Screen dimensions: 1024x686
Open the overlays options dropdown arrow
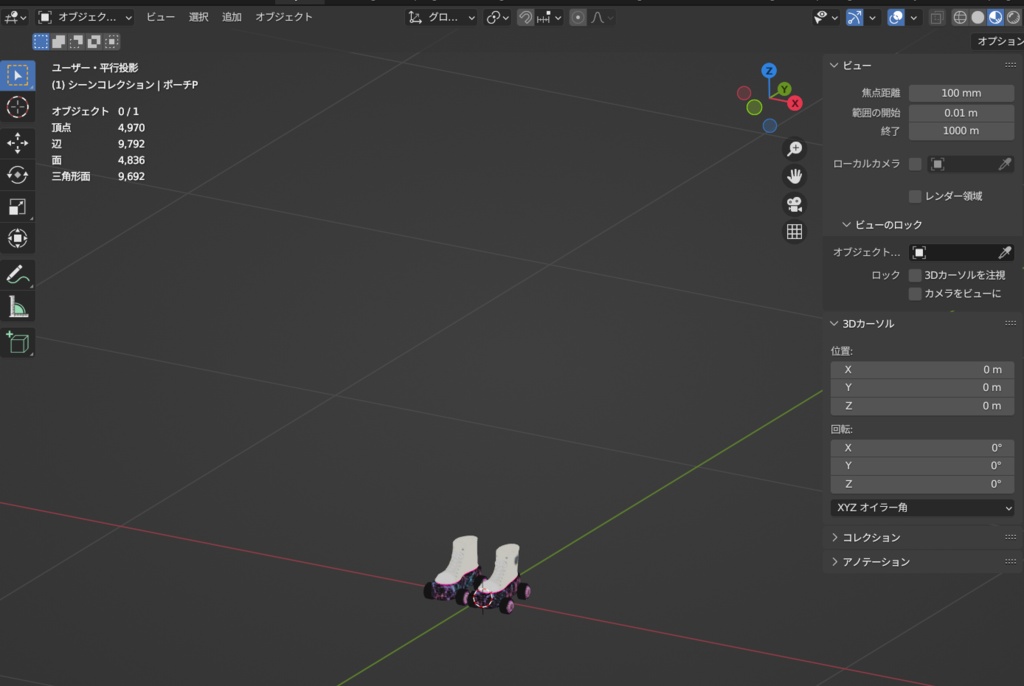tap(914, 18)
